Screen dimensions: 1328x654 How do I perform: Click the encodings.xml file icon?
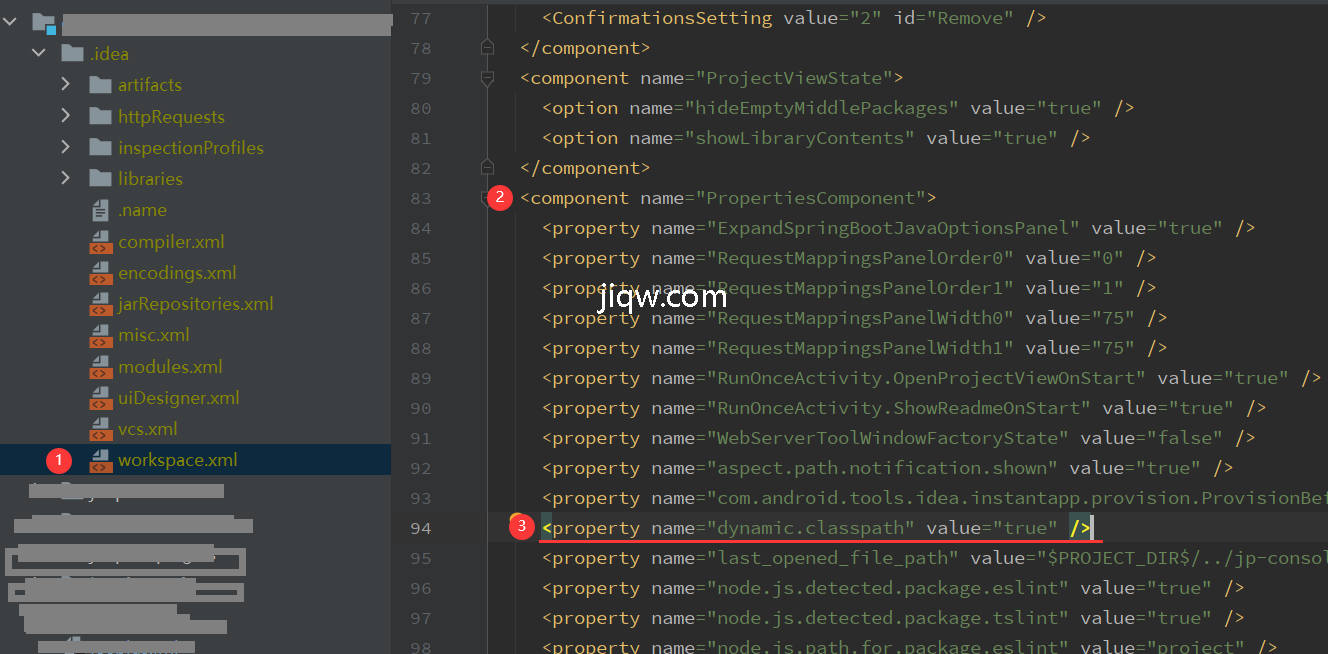(100, 273)
